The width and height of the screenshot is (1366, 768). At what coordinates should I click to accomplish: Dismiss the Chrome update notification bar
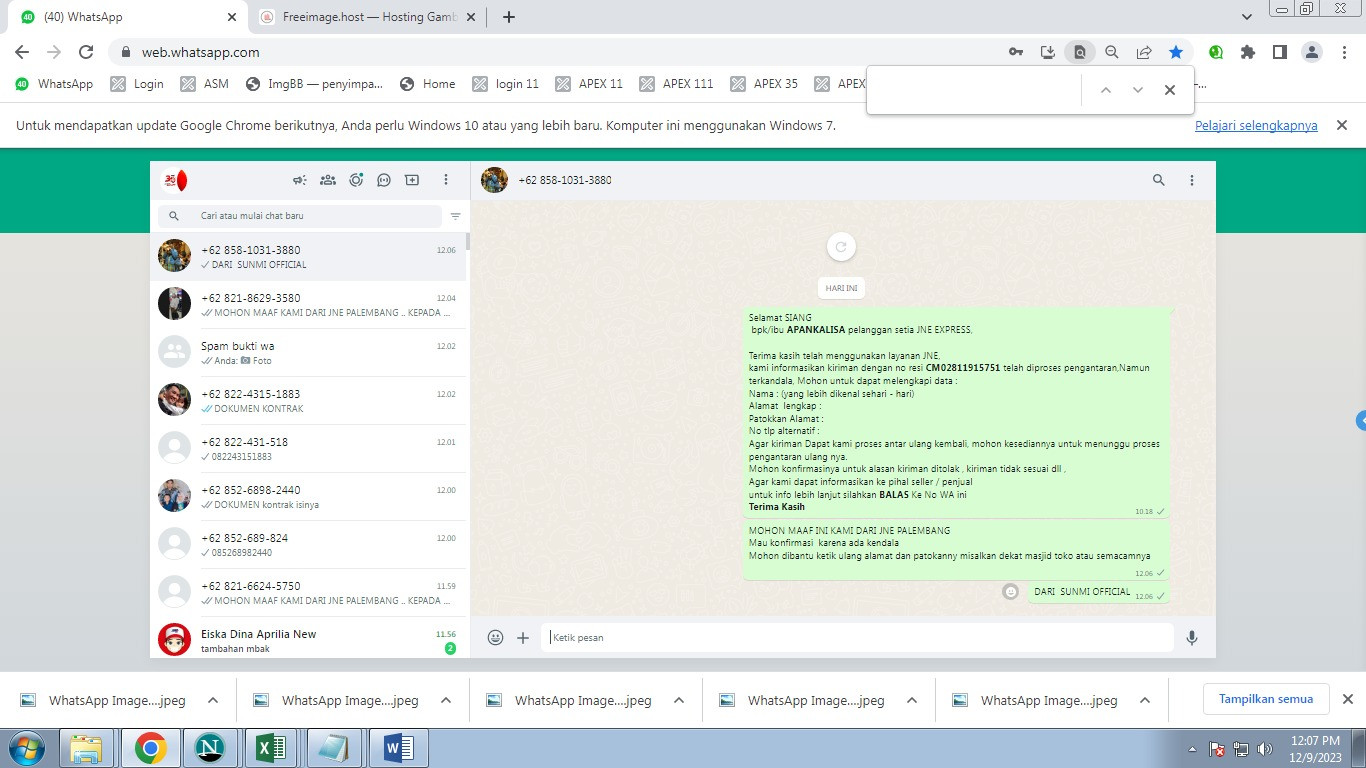1342,125
